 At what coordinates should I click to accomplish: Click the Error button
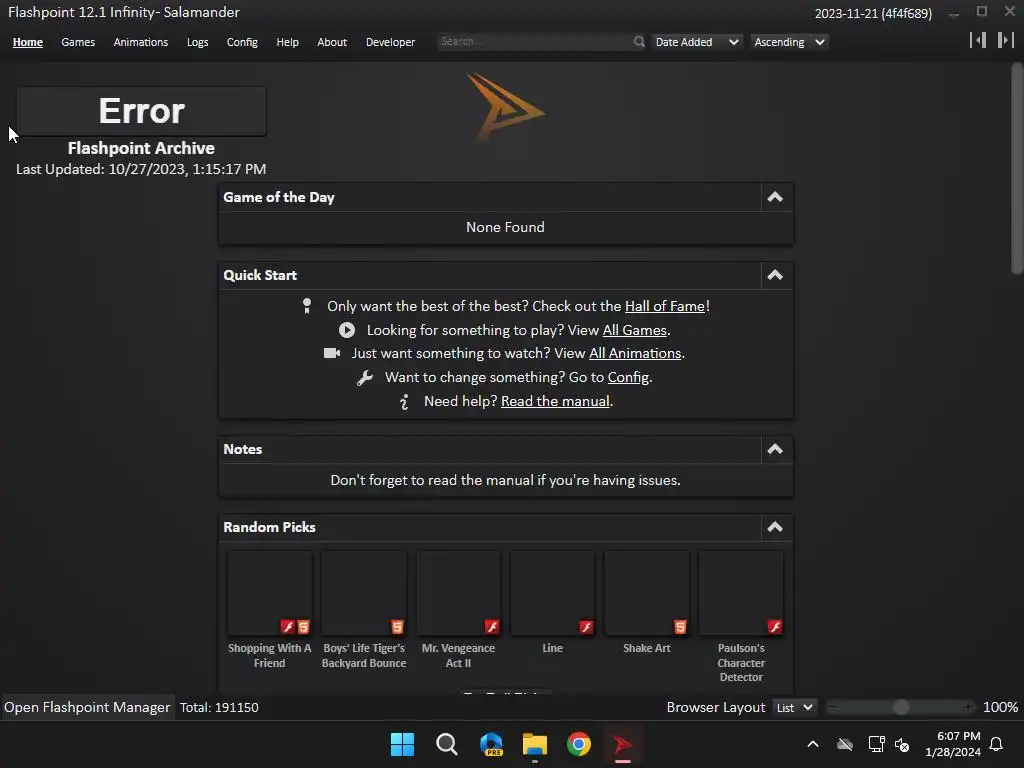(141, 111)
